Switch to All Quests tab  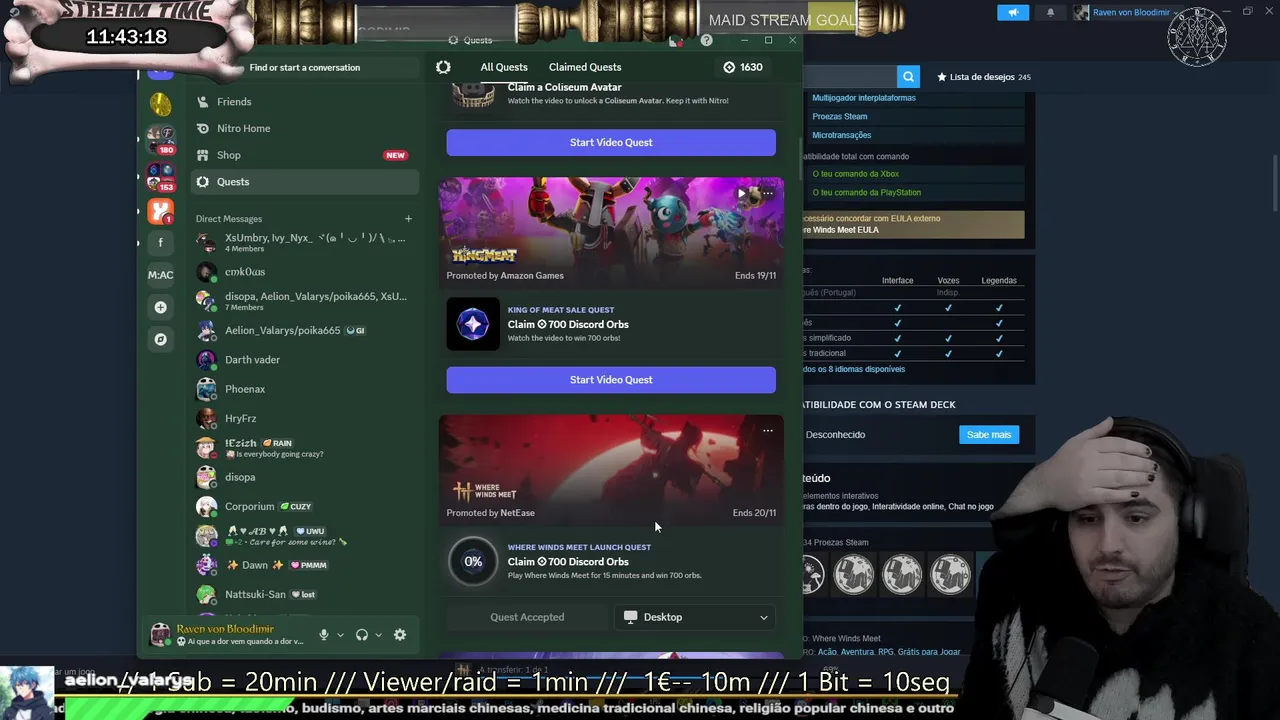tap(504, 67)
